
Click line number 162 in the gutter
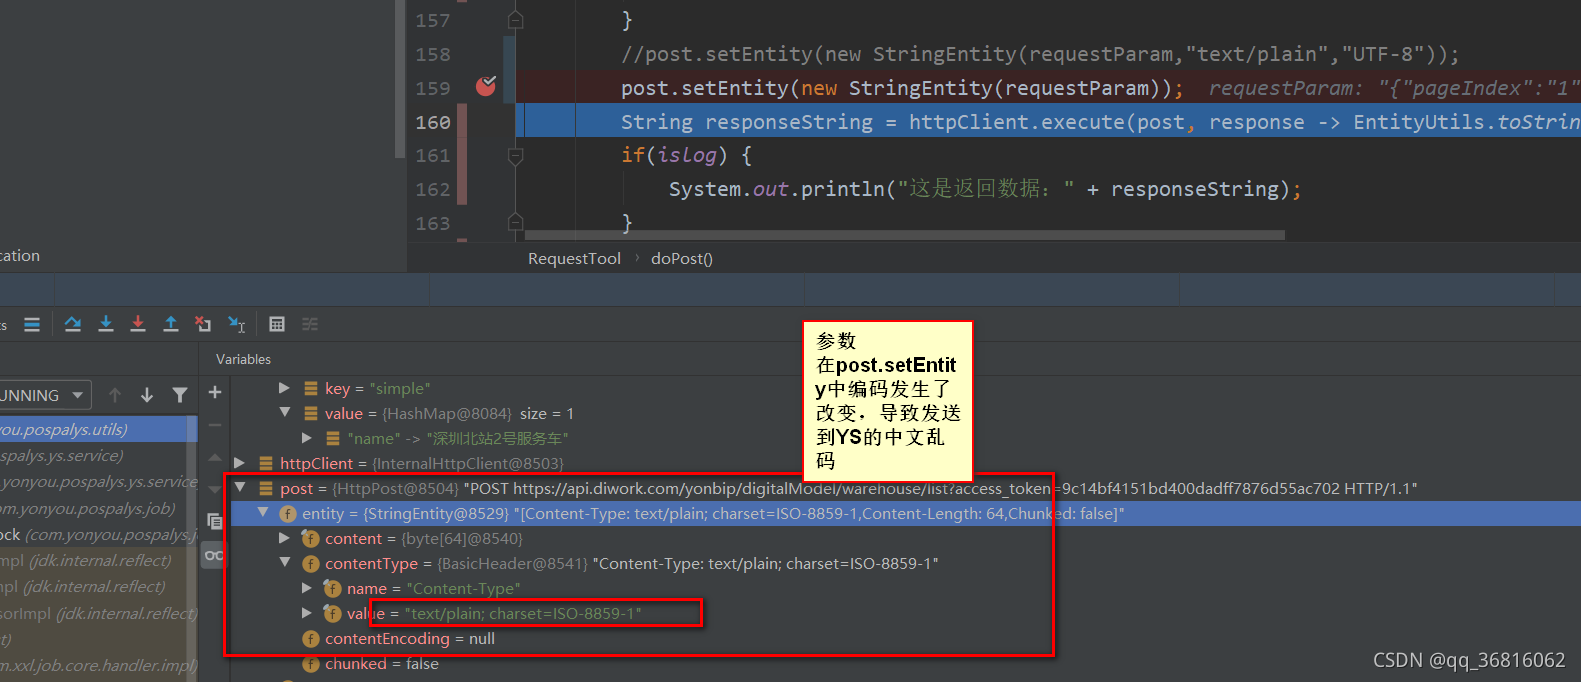433,189
